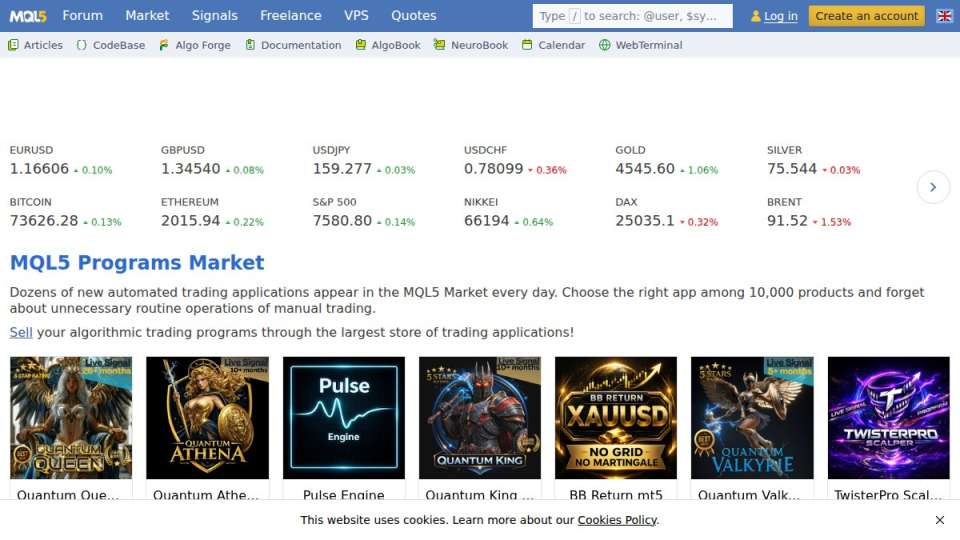Click the Log in link
Viewport: 960px width, 540px height.
(781, 16)
